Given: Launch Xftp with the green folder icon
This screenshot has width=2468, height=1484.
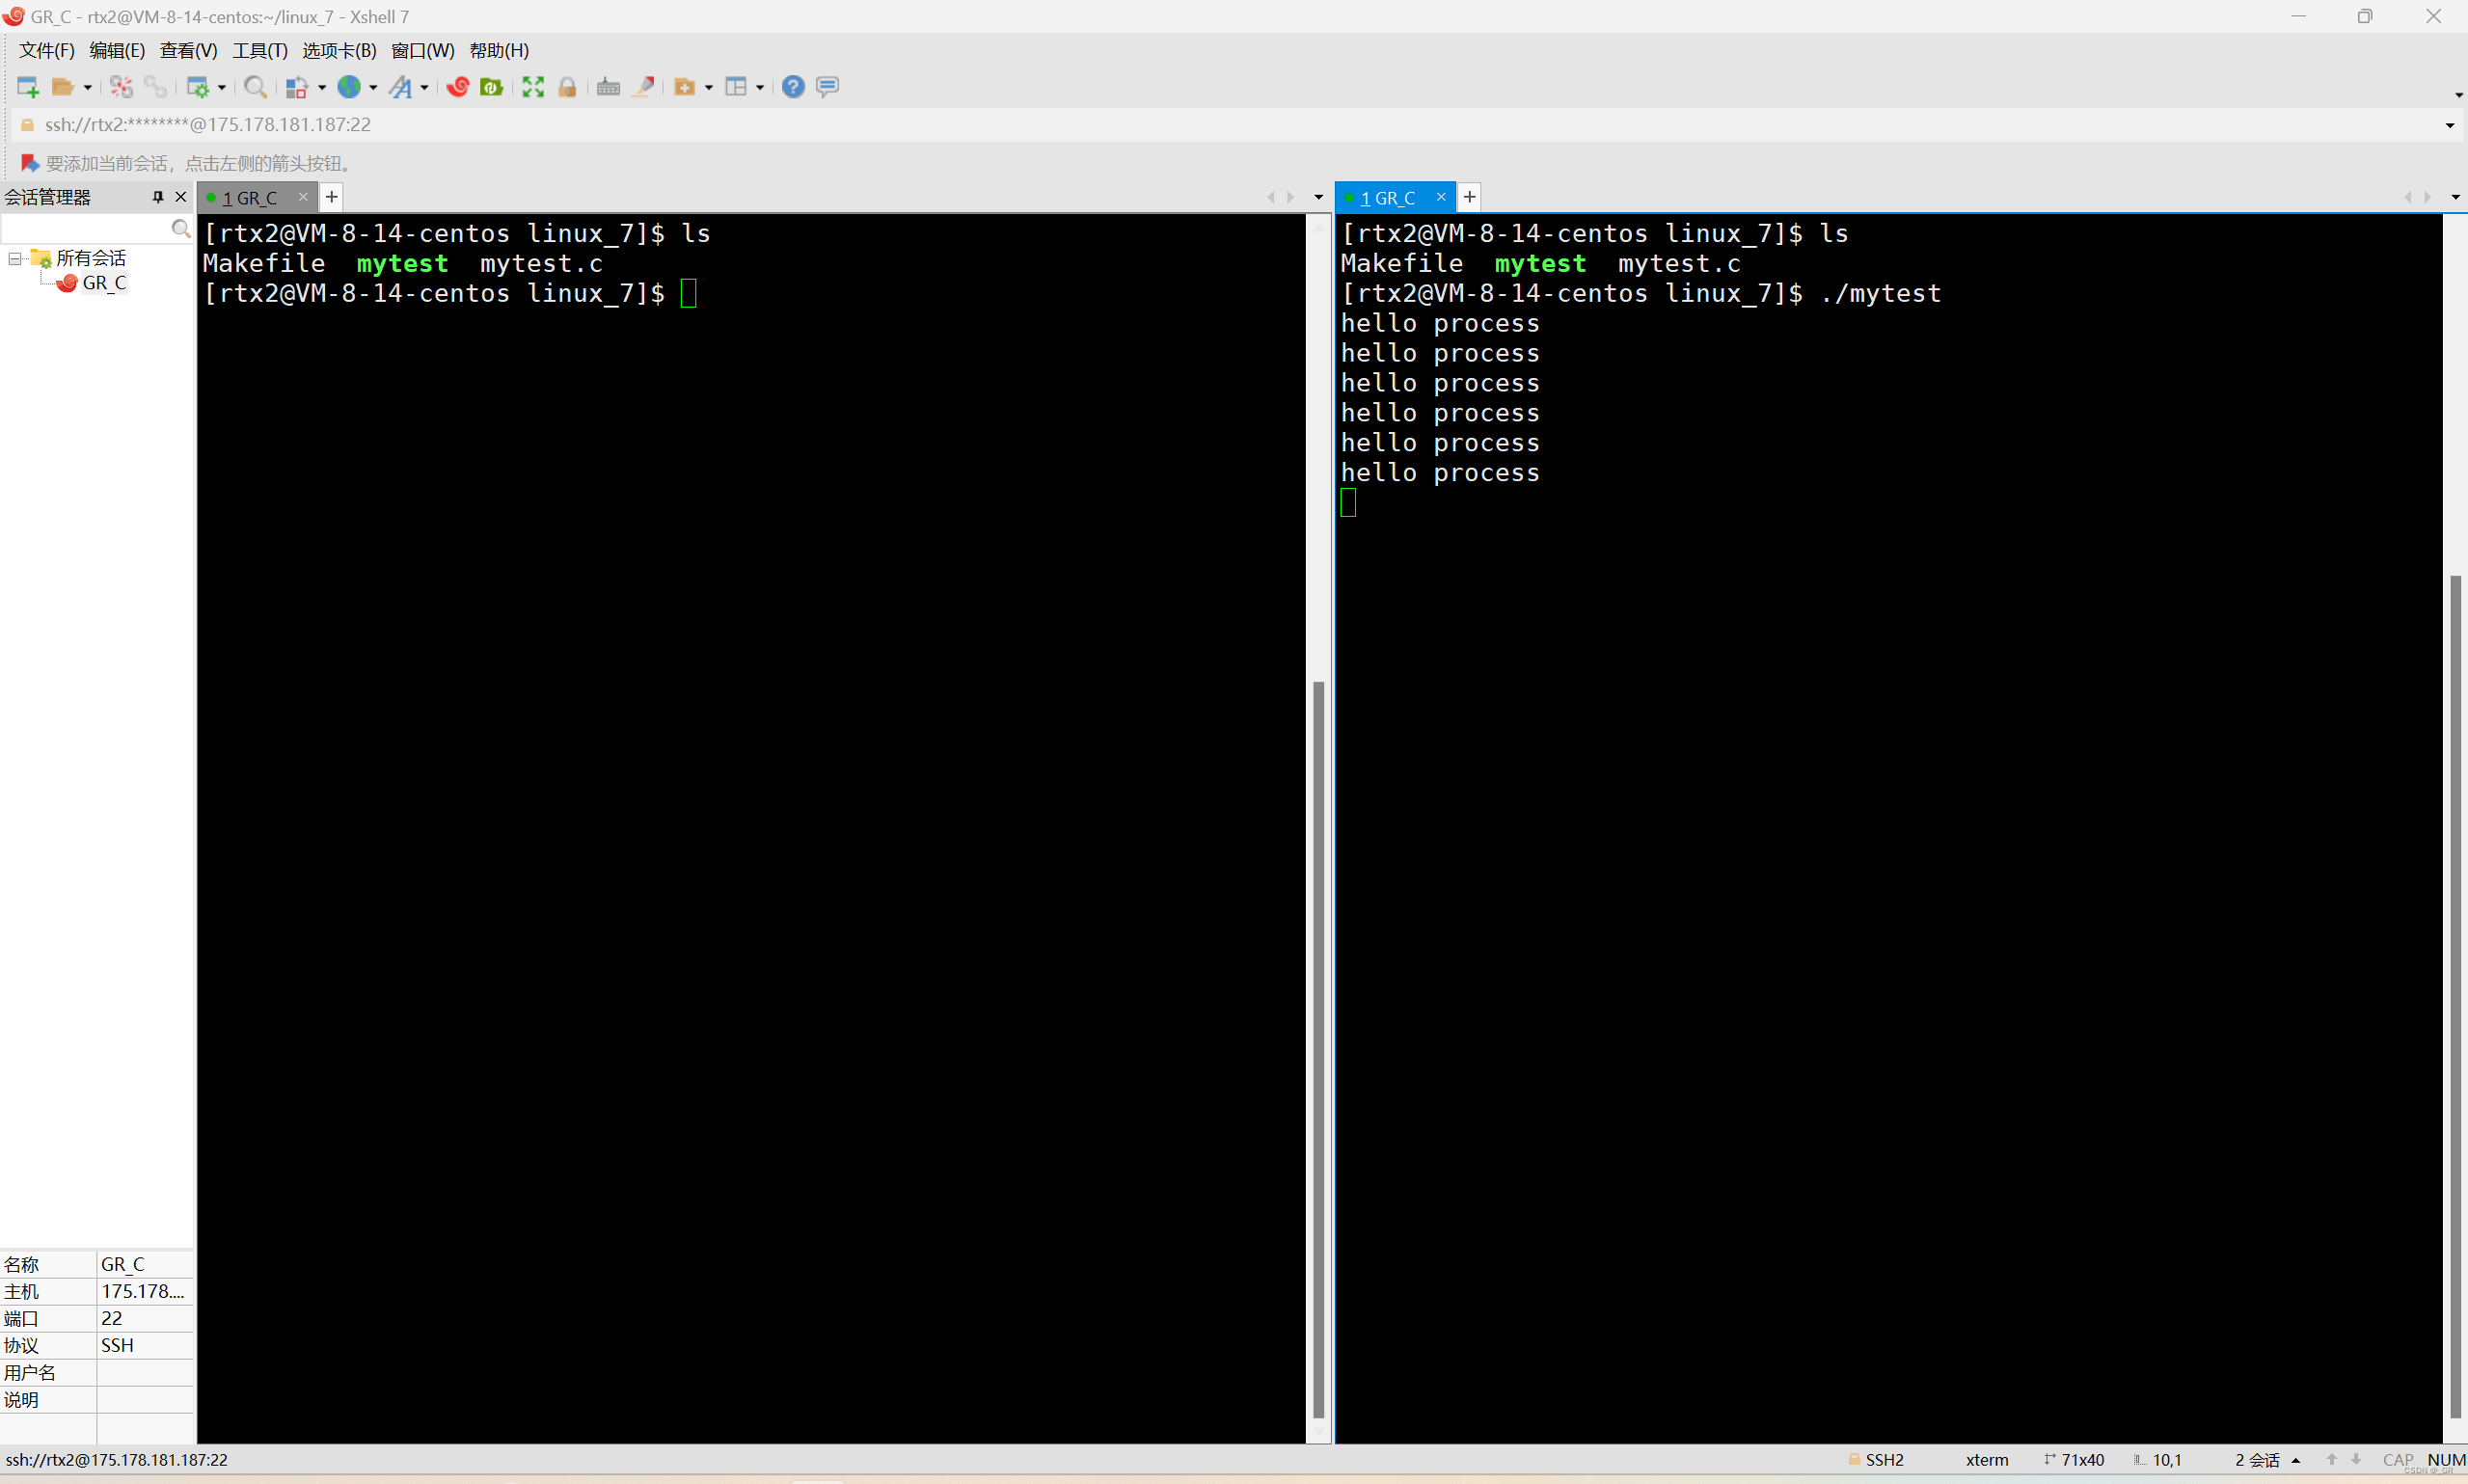Looking at the screenshot, I should (491, 87).
